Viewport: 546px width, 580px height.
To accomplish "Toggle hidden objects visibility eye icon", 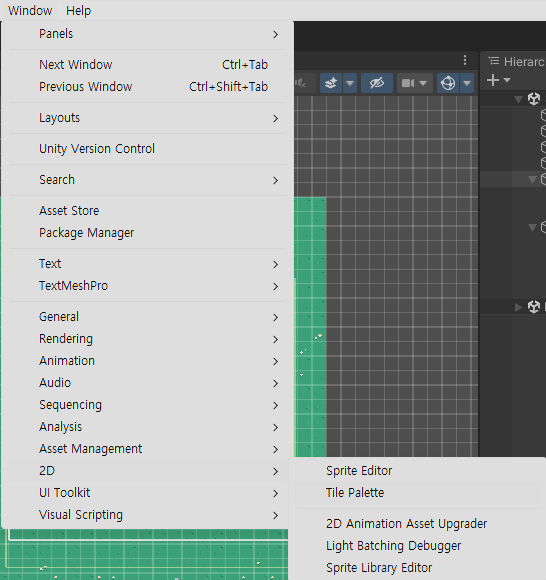I will click(x=377, y=83).
